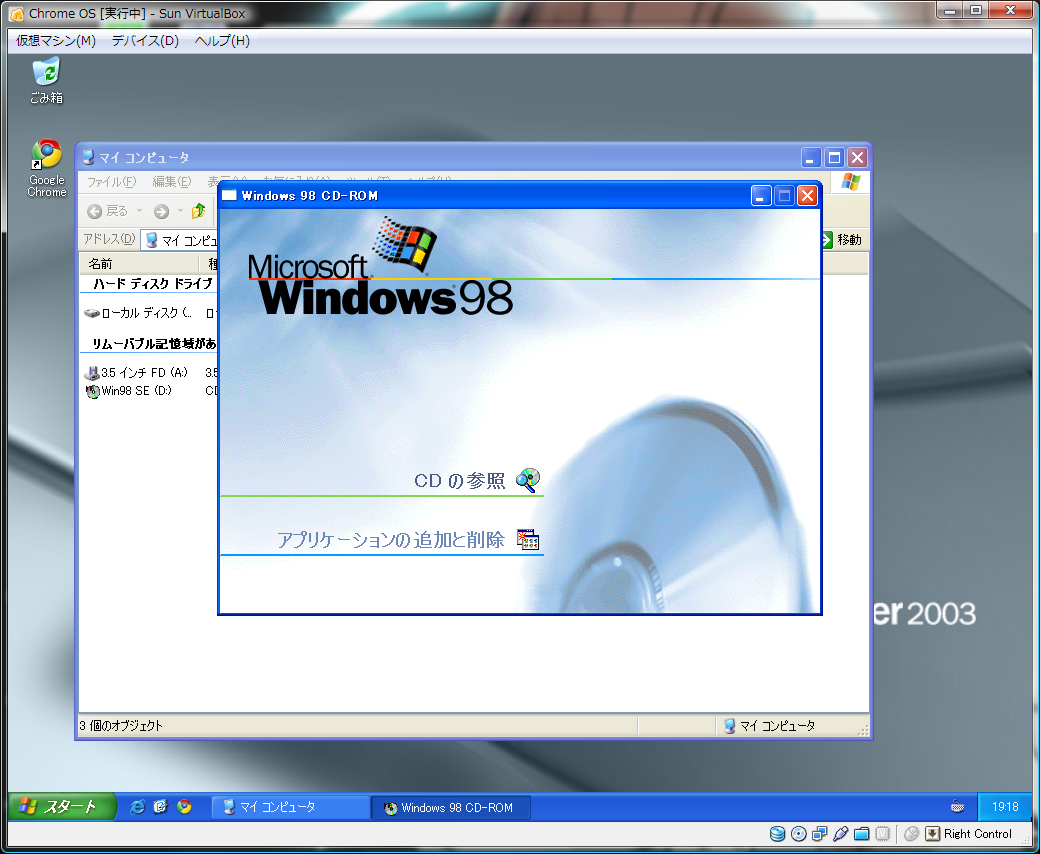Click the Windows 98 CD-ROM title bar icon
The image size is (1040, 854).
coord(229,195)
